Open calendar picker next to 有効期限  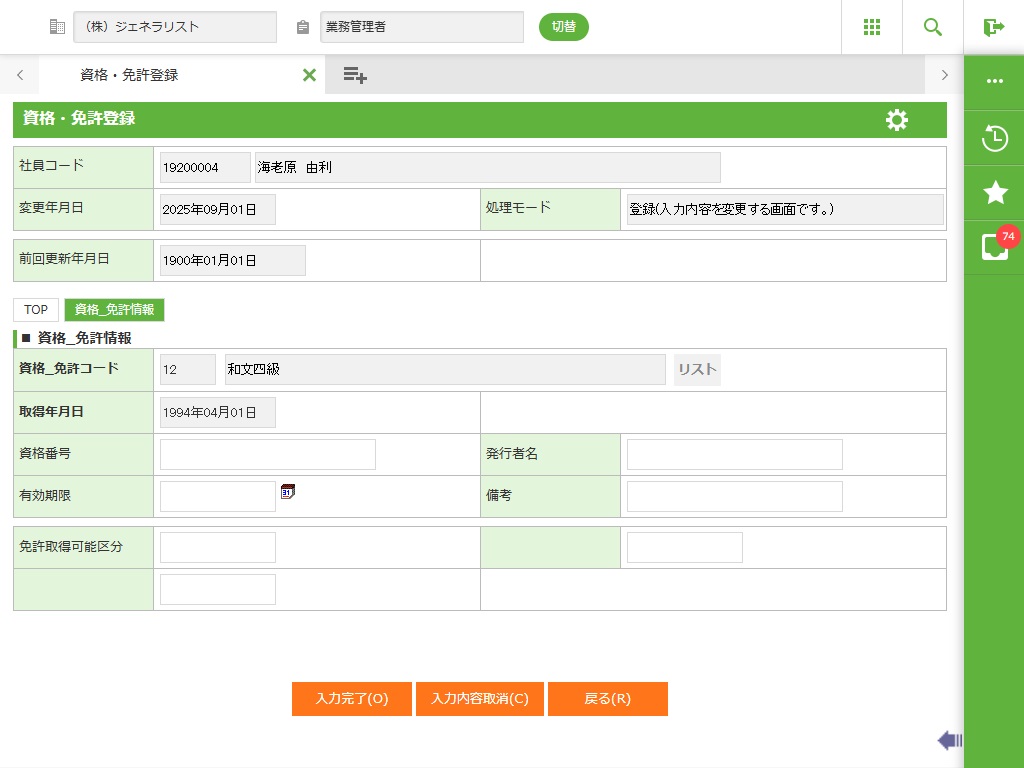click(288, 491)
